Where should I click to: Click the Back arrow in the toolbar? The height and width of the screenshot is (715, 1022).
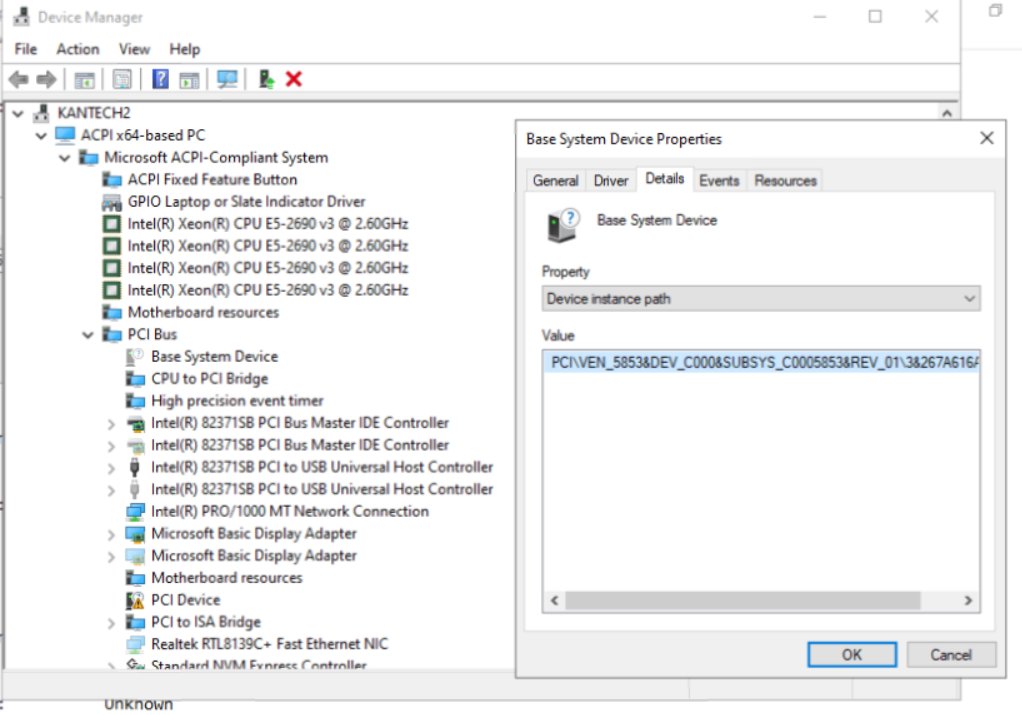(18, 79)
